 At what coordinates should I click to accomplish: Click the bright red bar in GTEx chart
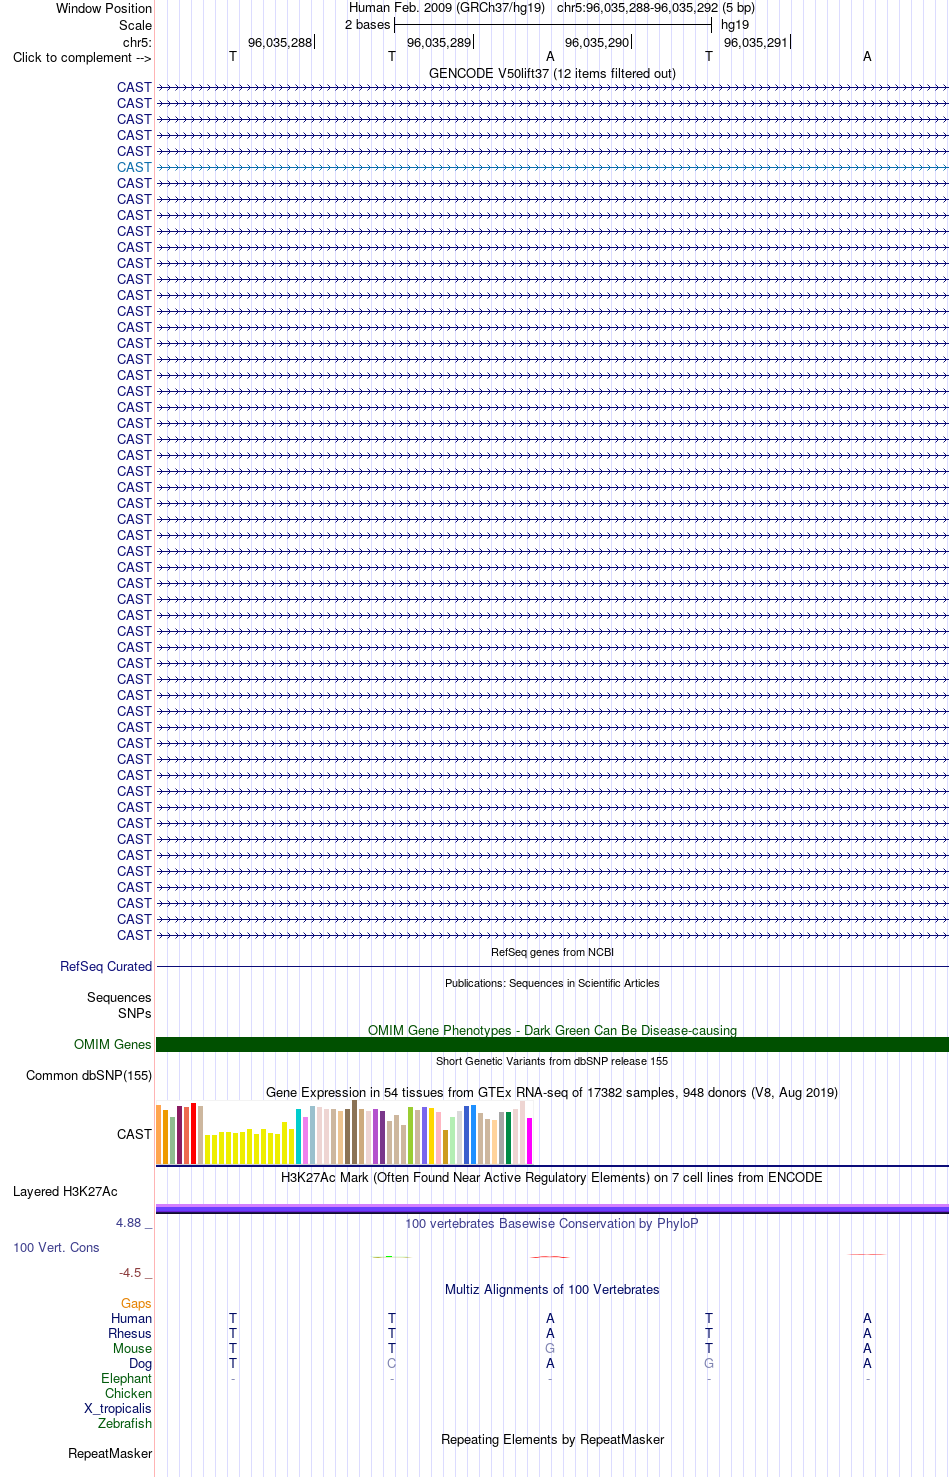point(194,1133)
